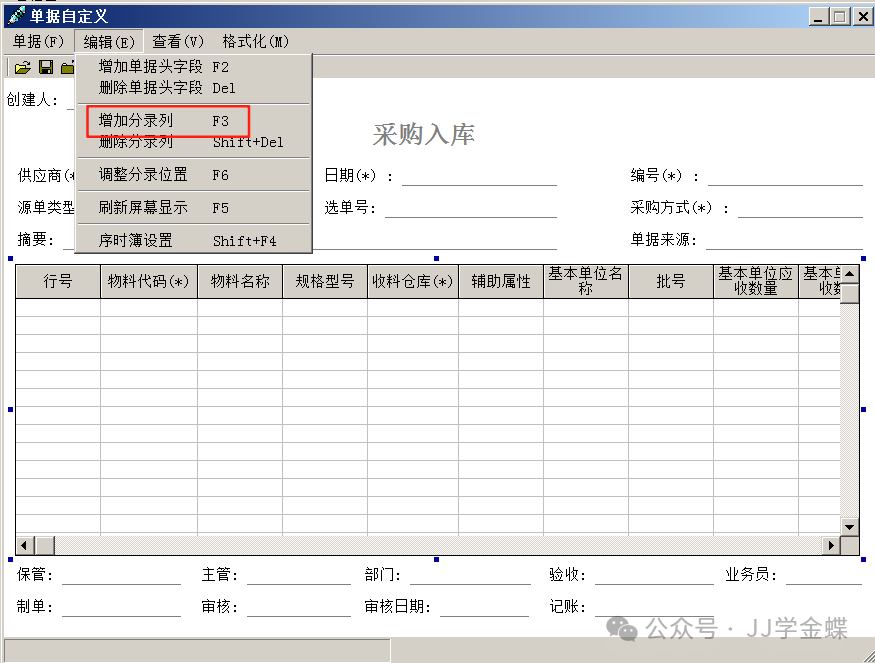Click the save floppy disk icon
The height and width of the screenshot is (663, 875).
[46, 68]
